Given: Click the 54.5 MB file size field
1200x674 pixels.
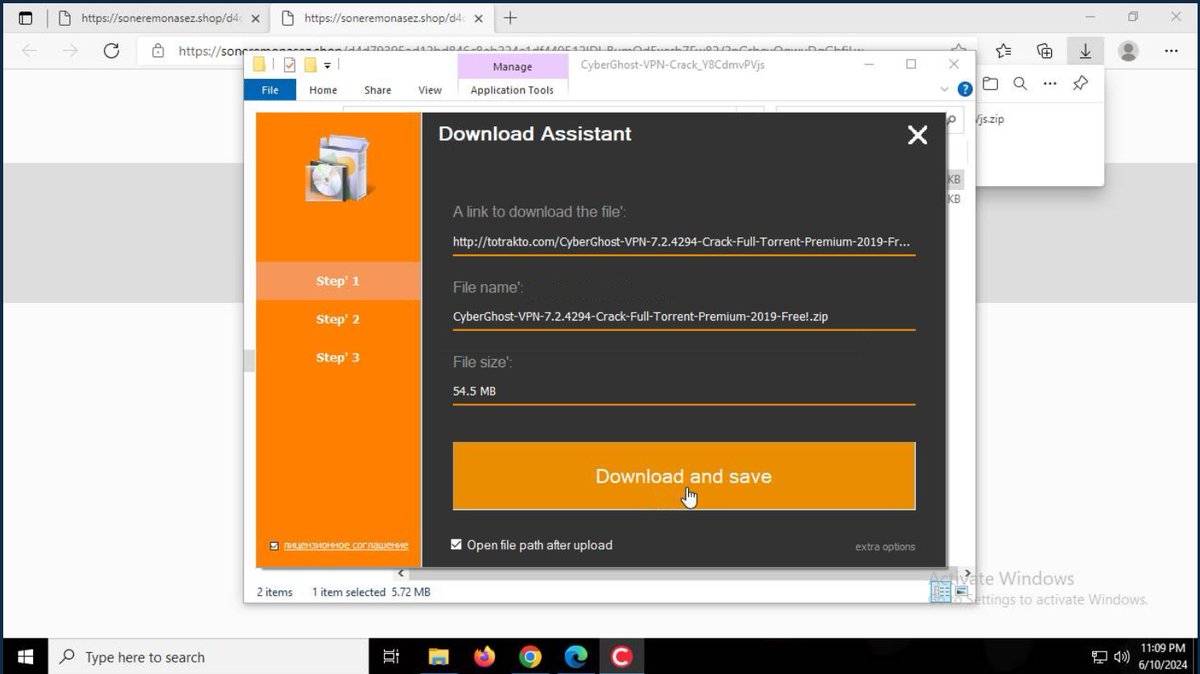Looking at the screenshot, I should click(x=684, y=391).
